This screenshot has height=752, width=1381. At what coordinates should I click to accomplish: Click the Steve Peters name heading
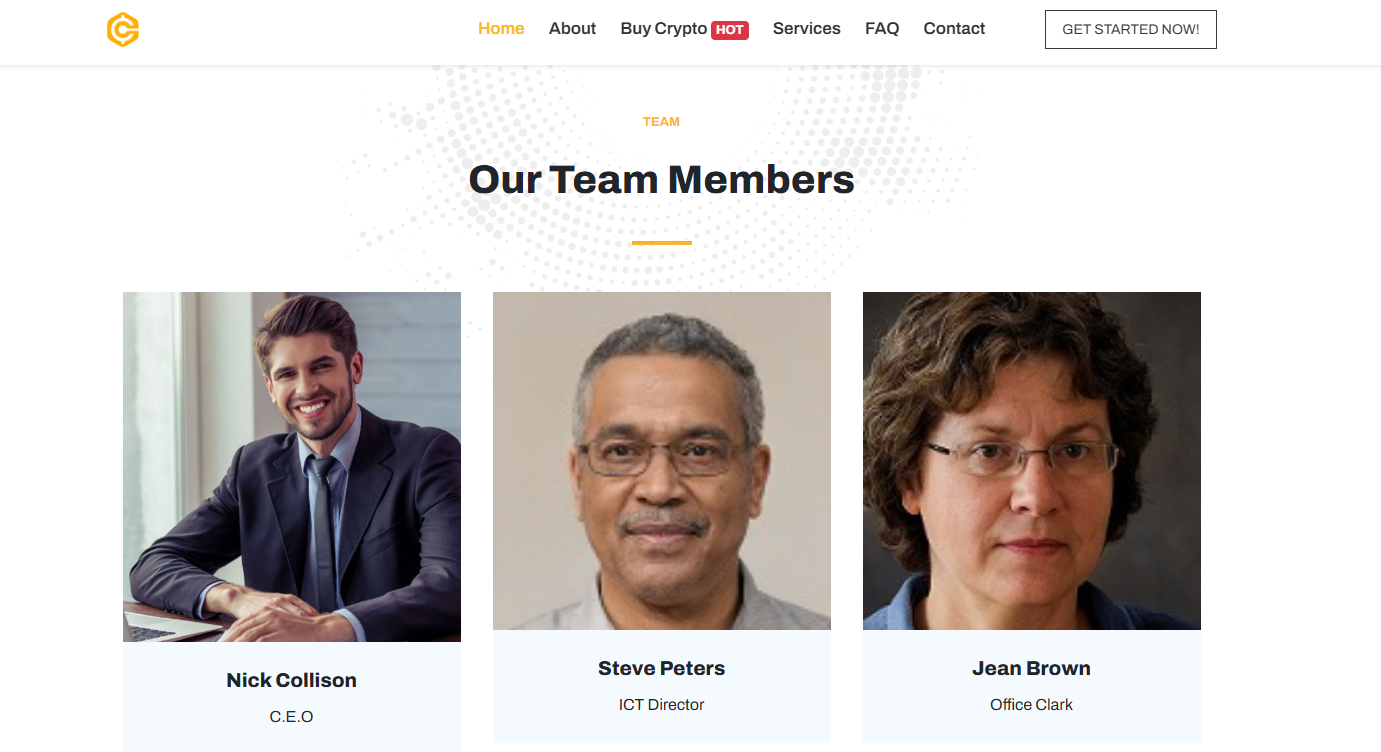point(662,668)
